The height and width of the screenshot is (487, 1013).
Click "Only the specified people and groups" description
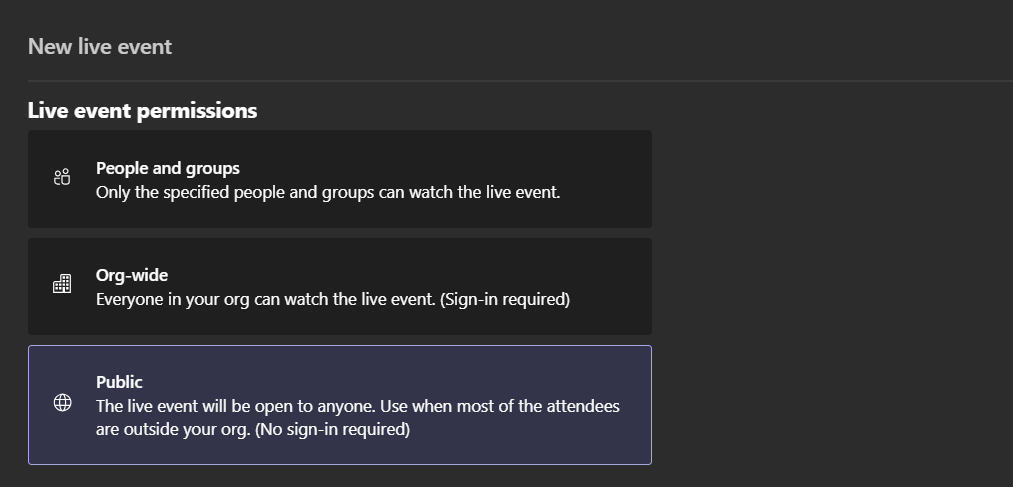(x=230, y=192)
